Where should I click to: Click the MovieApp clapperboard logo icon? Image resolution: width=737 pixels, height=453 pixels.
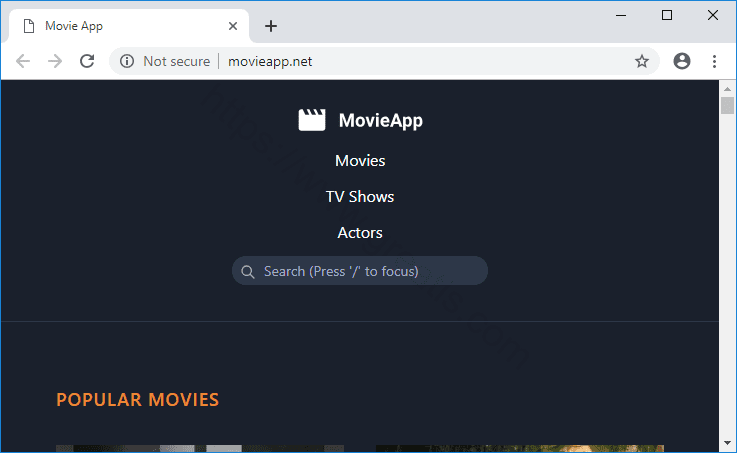click(x=312, y=120)
